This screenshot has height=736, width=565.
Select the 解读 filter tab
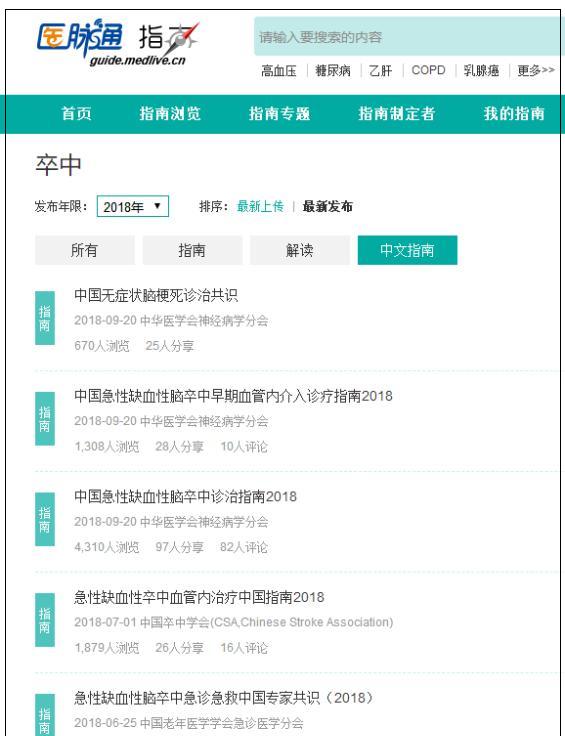click(x=299, y=250)
